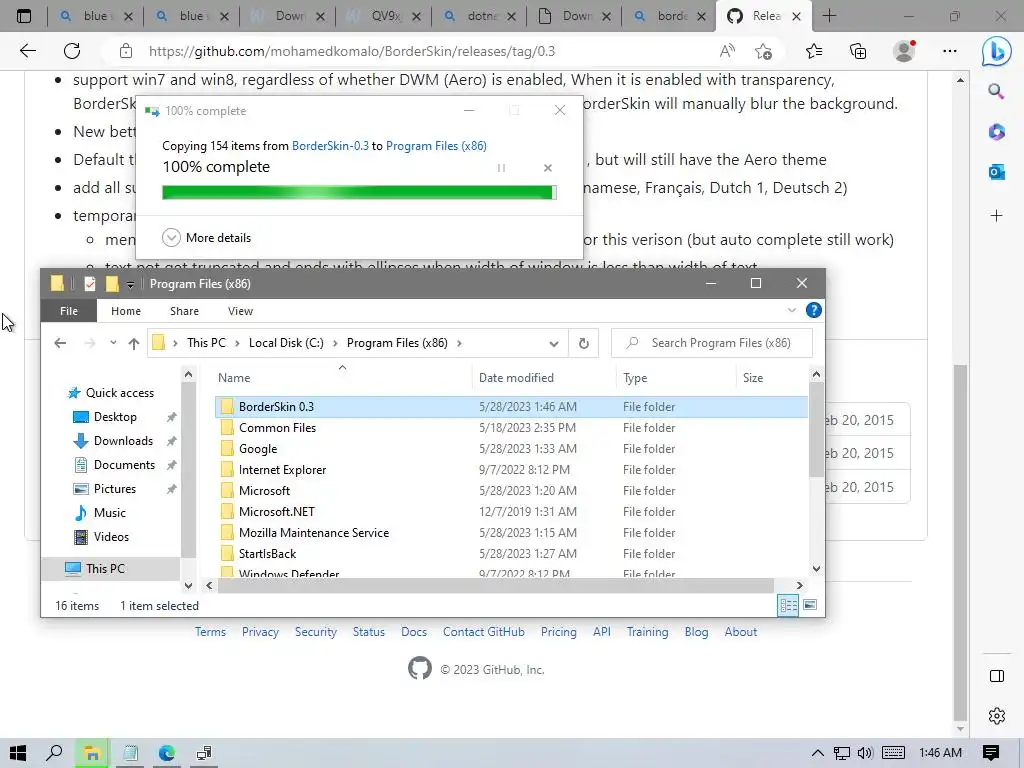The image size is (1024, 768).
Task: Open the View ribbon tab
Action: (x=240, y=311)
